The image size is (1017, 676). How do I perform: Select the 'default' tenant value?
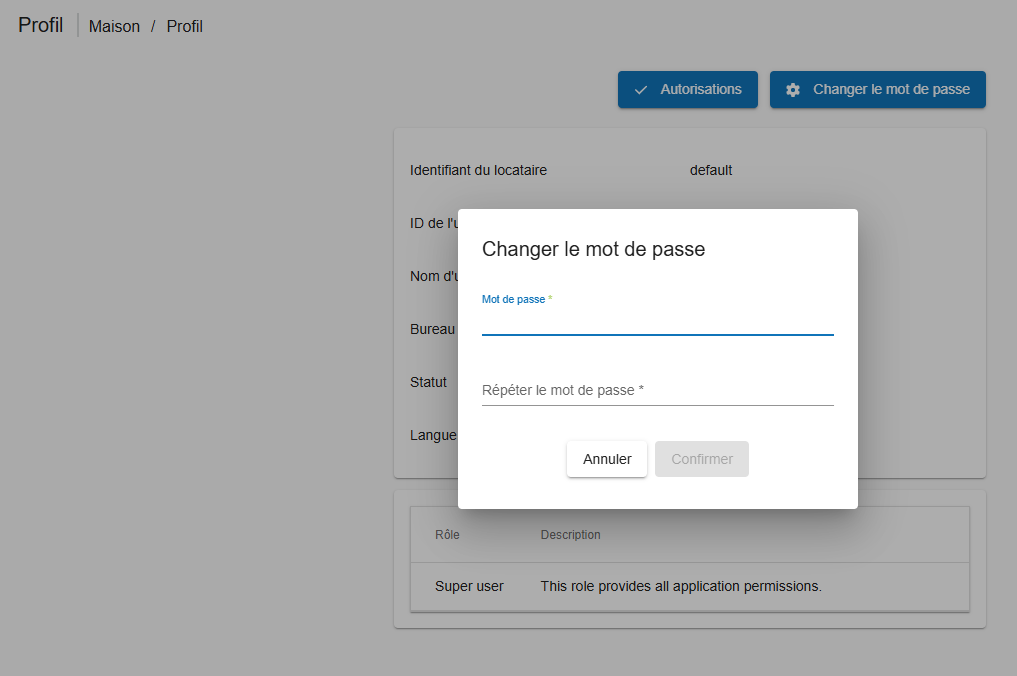[711, 170]
